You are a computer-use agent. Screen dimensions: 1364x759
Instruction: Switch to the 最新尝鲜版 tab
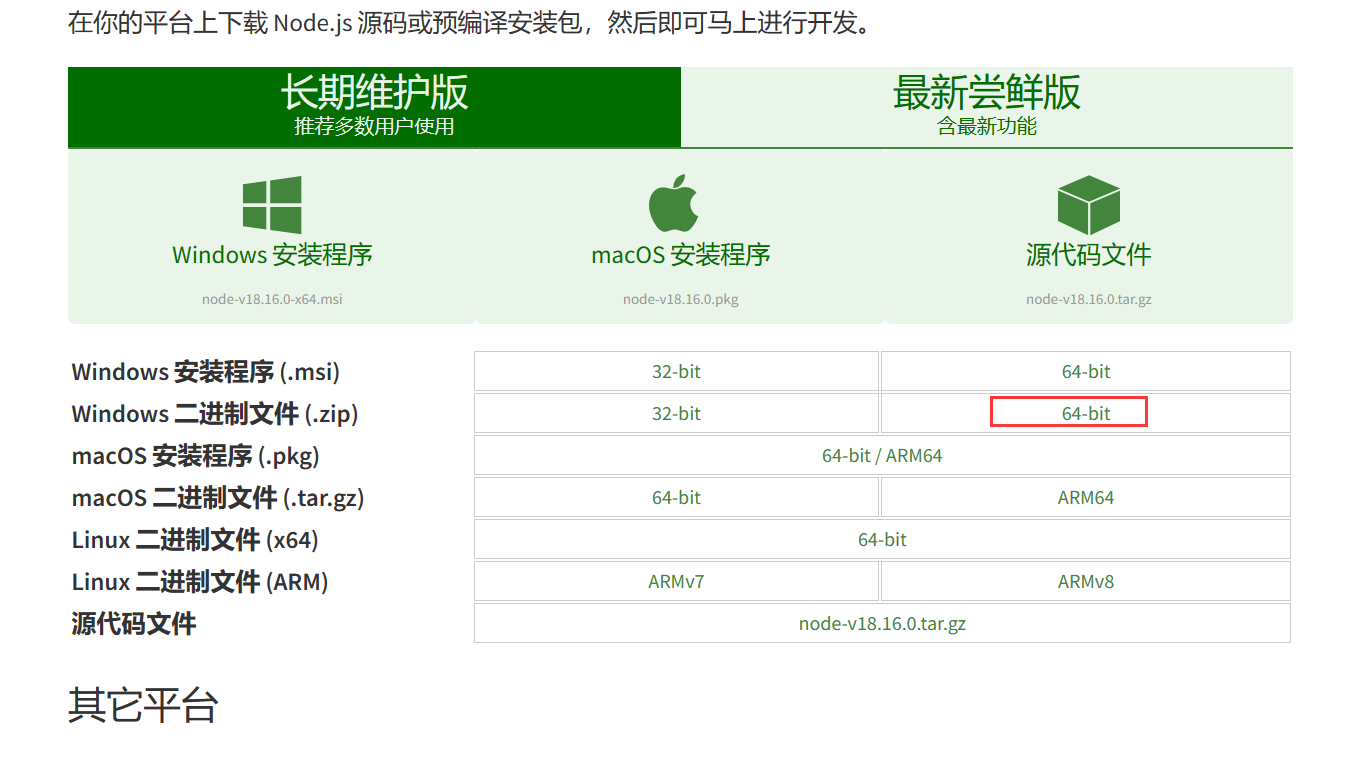tap(987, 107)
